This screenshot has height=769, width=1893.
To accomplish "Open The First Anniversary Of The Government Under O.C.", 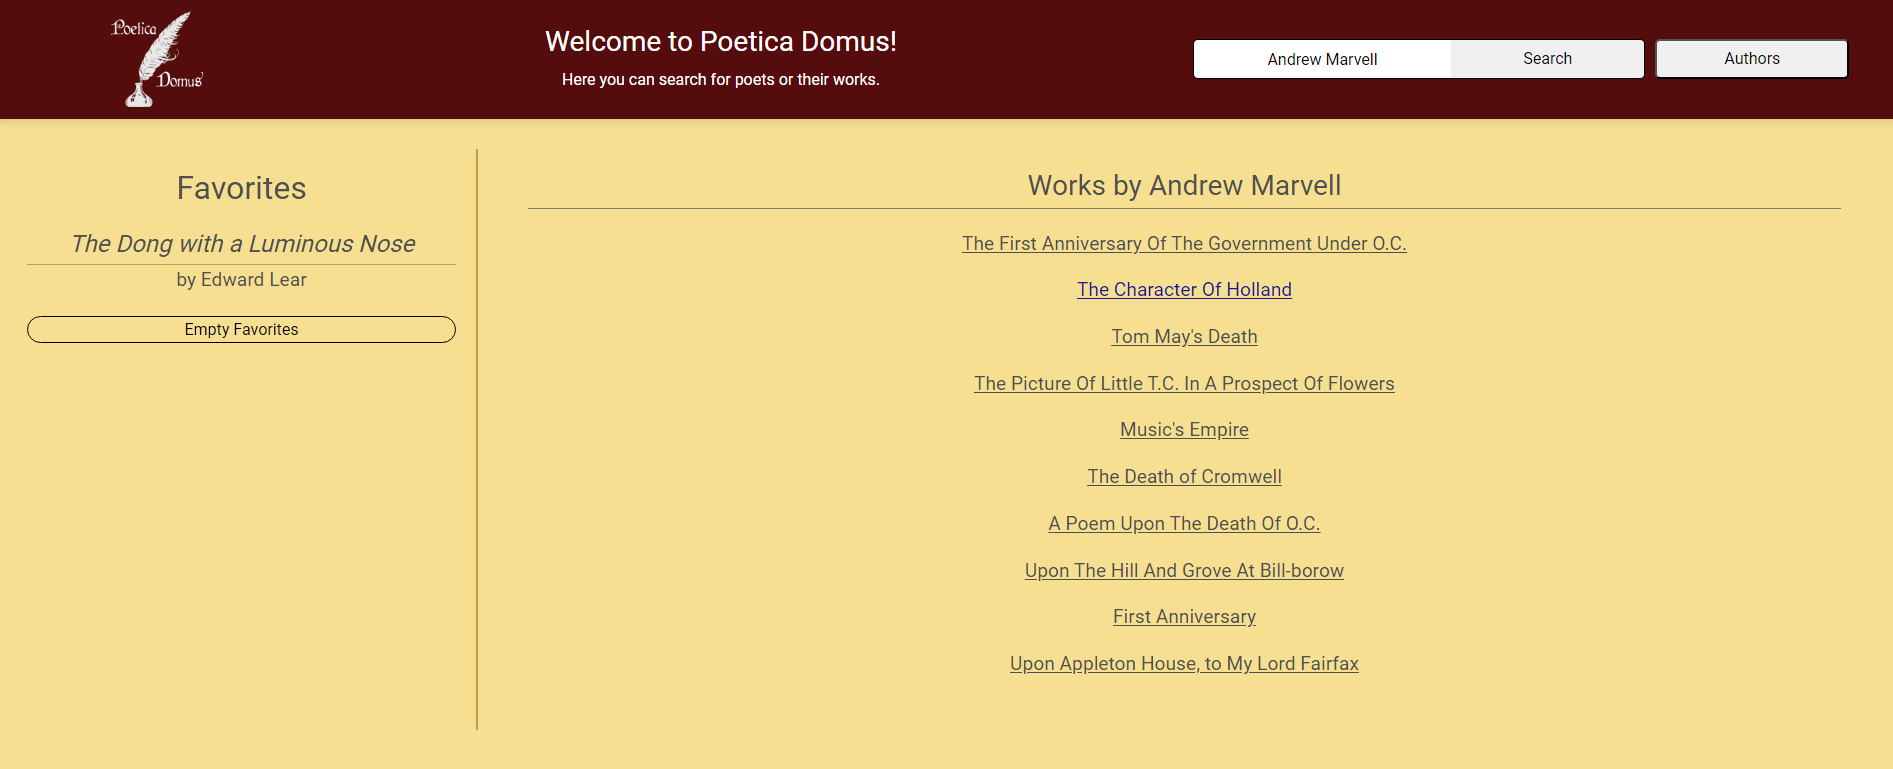I will click(x=1184, y=243).
